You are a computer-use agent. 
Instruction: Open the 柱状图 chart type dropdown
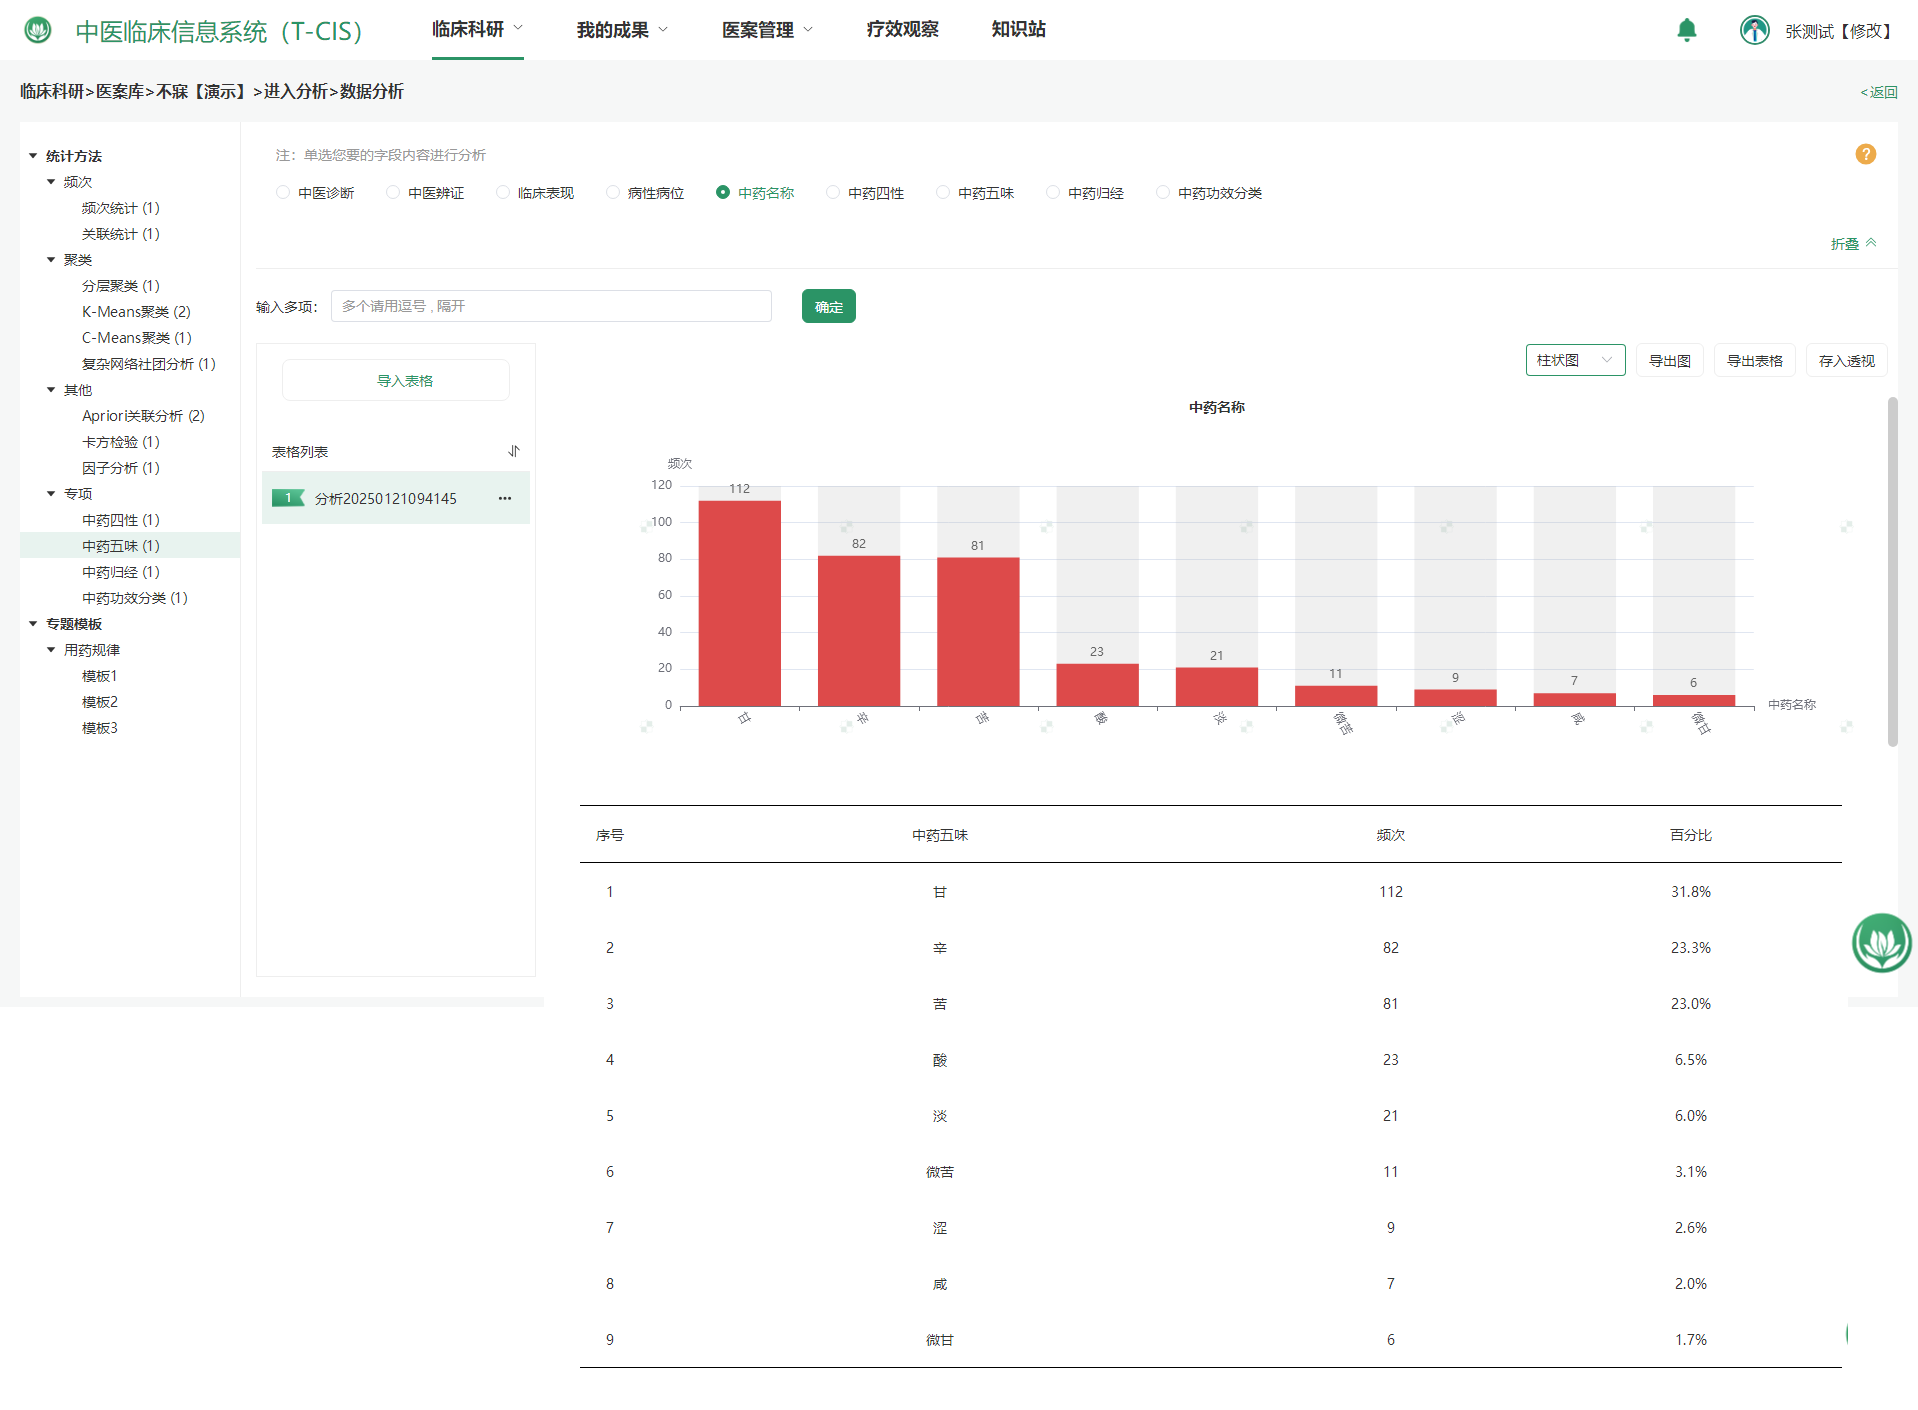pyautogui.click(x=1575, y=360)
